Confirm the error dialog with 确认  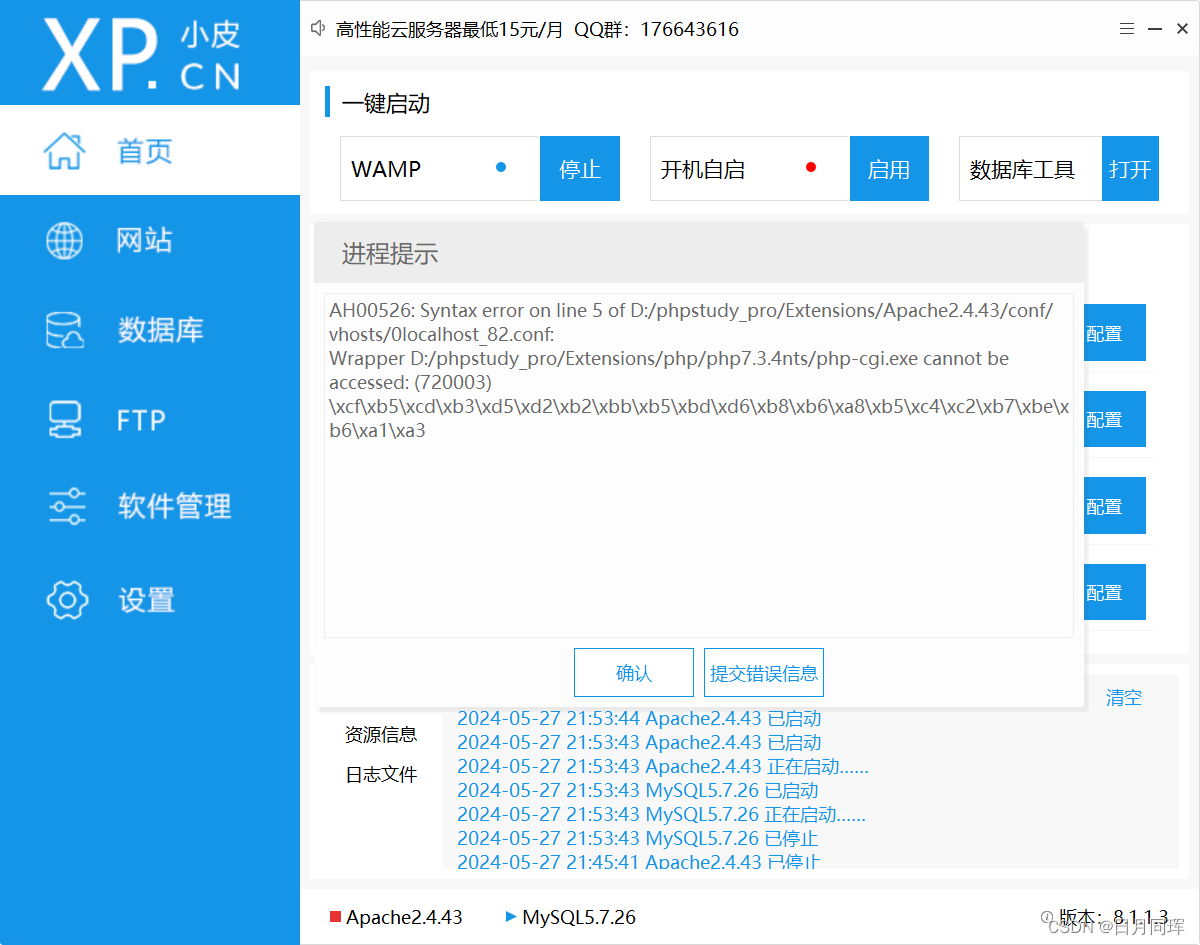click(633, 672)
